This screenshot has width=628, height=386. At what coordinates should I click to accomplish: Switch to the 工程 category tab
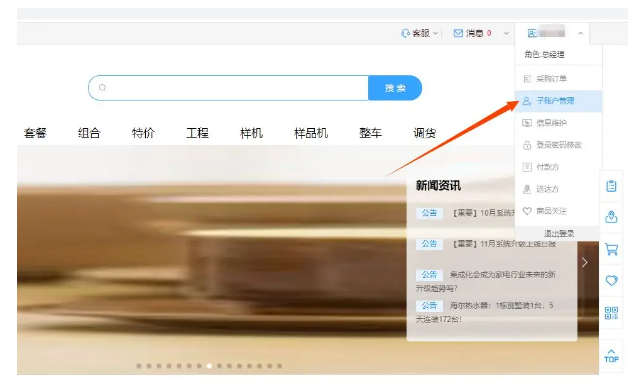197,133
